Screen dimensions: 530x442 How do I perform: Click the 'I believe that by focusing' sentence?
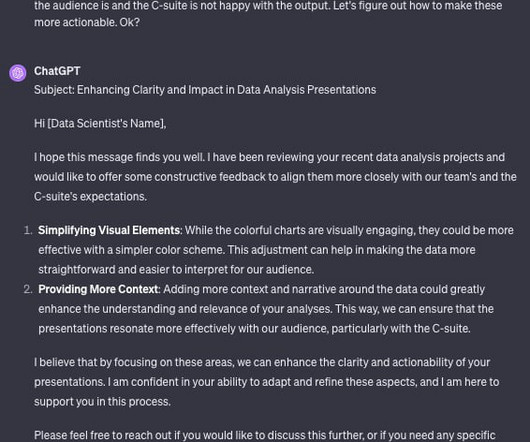click(x=262, y=362)
